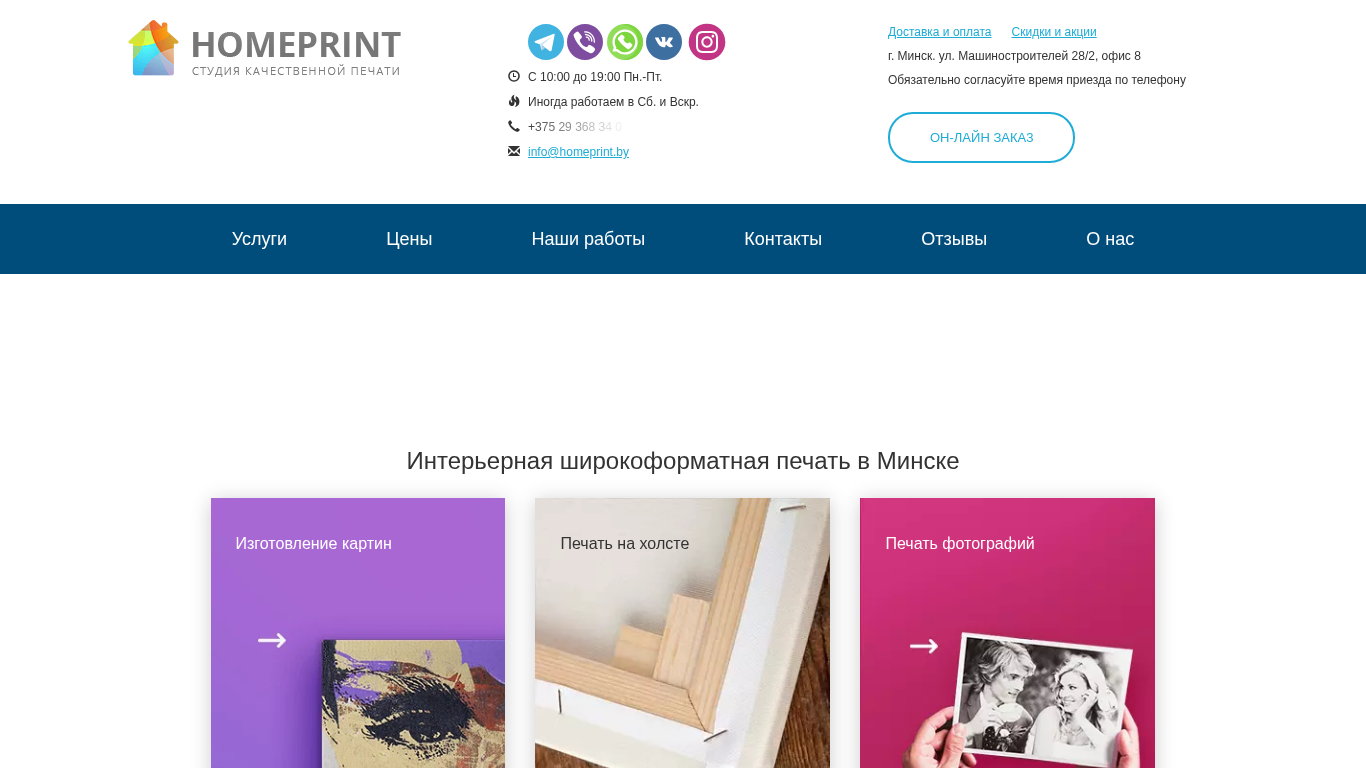1366x768 pixels.
Task: Click the ОН-ЛАЙН ЗАКАЗ button
Action: click(x=981, y=137)
